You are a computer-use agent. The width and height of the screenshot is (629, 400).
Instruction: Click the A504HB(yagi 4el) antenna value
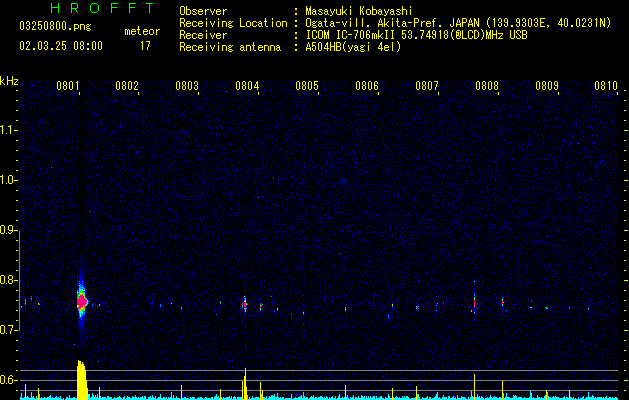pyautogui.click(x=353, y=47)
